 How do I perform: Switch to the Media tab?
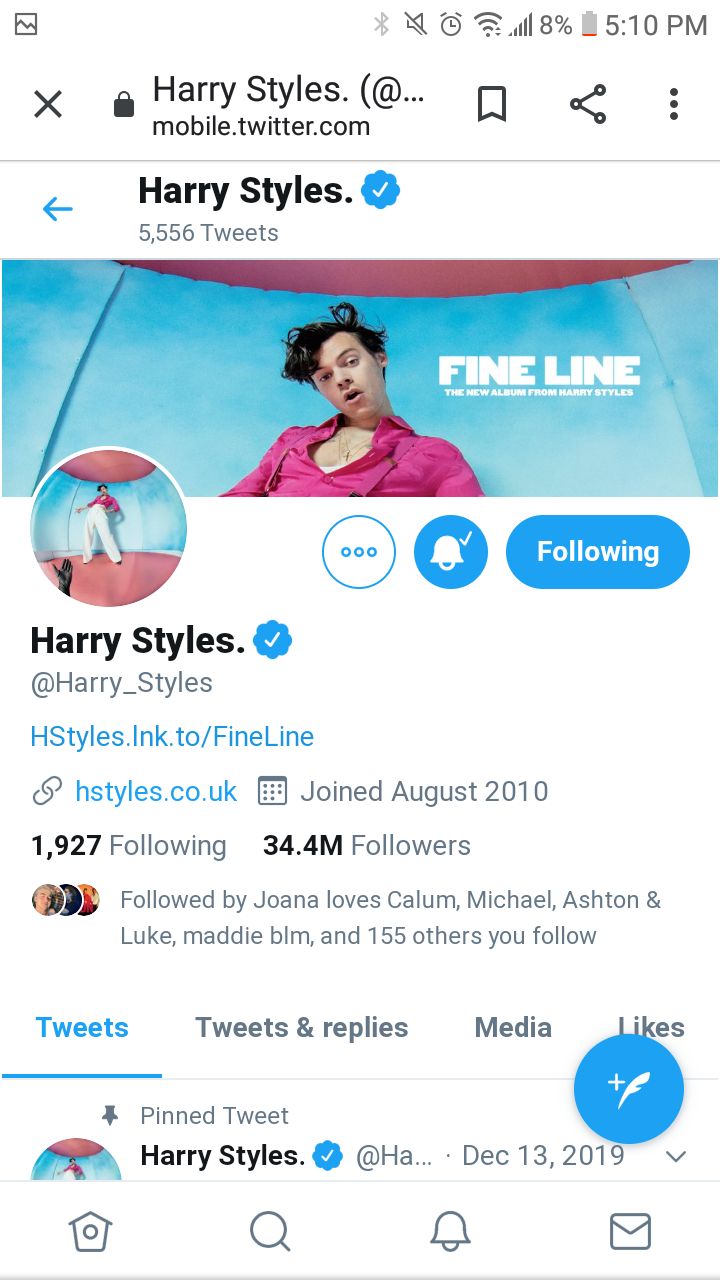pyautogui.click(x=513, y=1028)
